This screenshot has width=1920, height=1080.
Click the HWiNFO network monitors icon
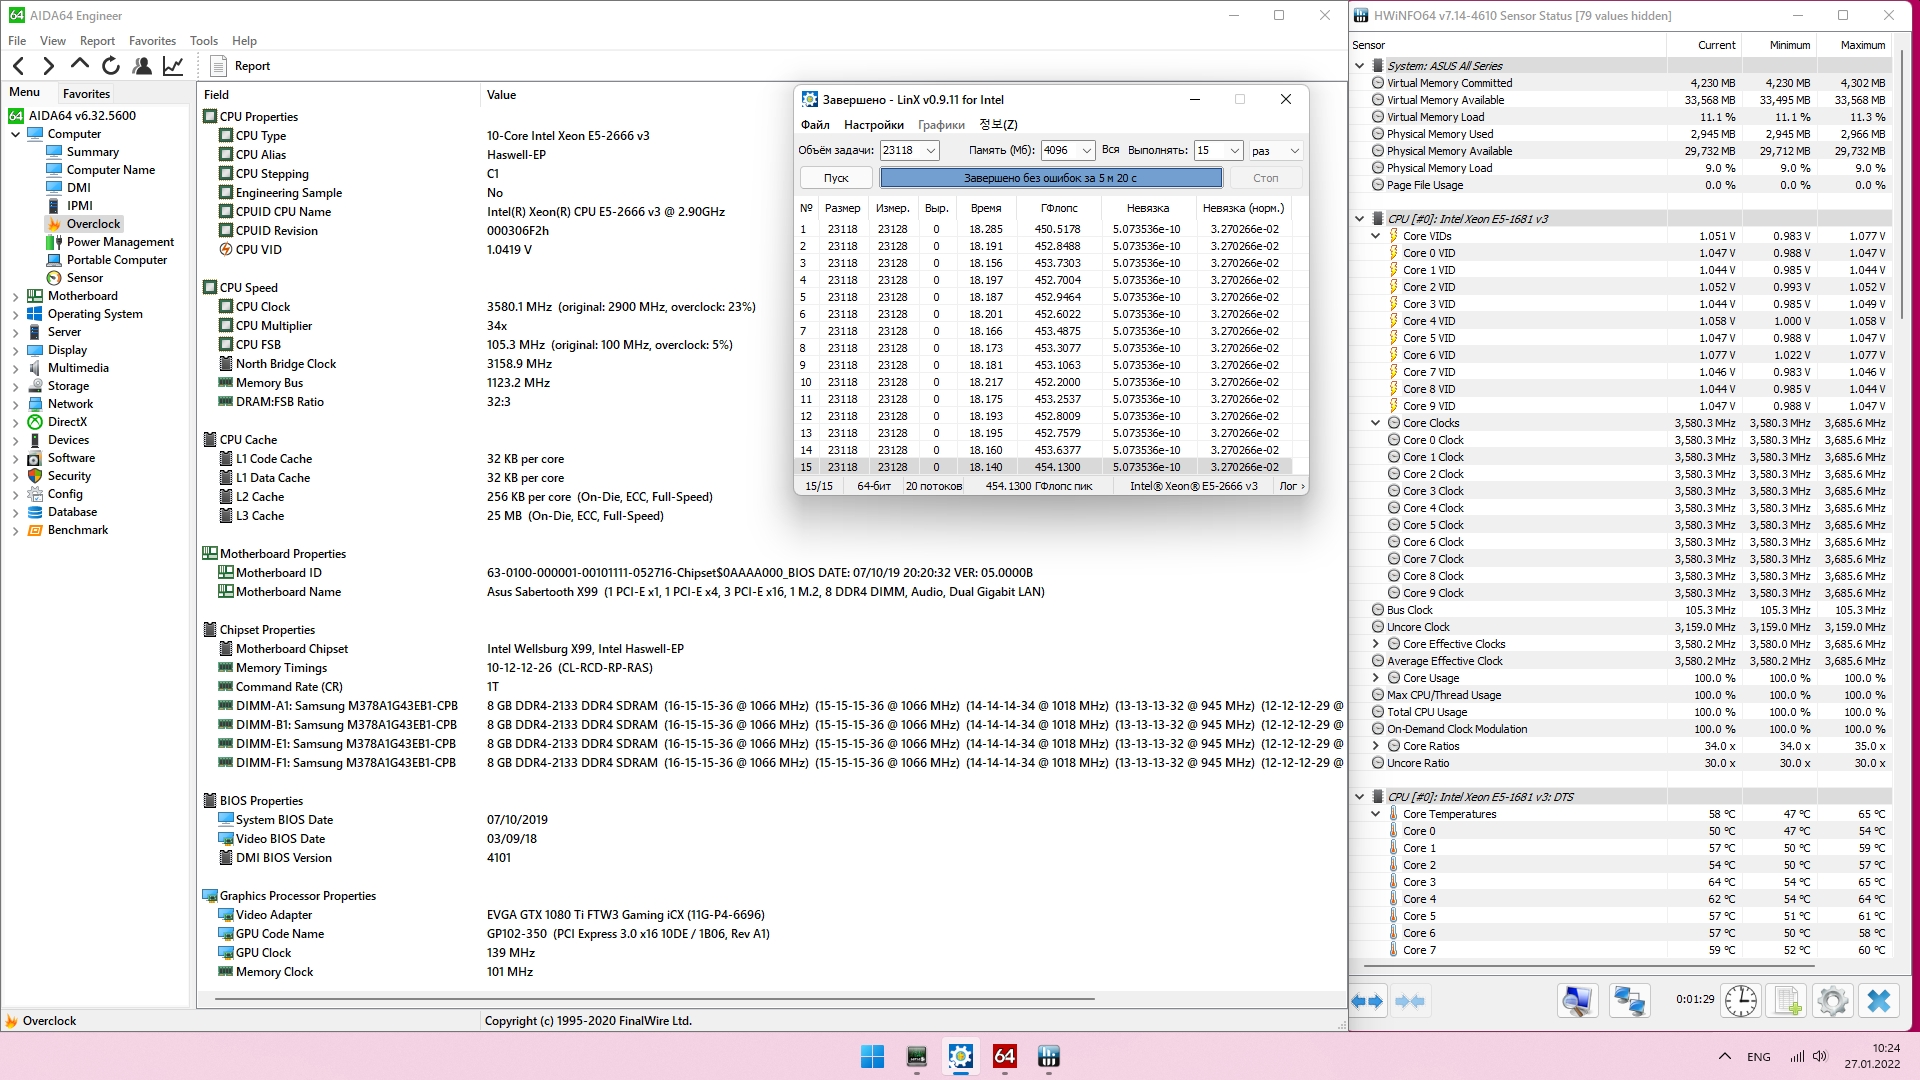1628,1001
